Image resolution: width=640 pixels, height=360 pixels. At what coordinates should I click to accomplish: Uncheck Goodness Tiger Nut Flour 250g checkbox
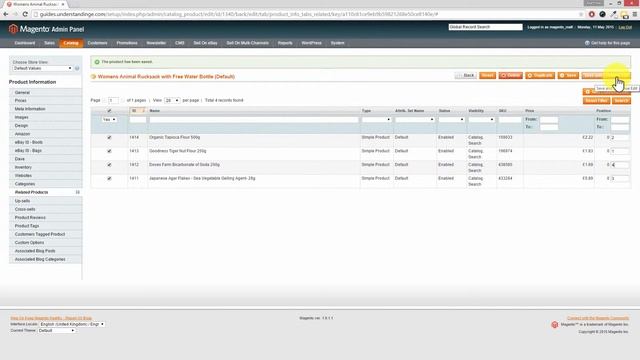(x=109, y=151)
